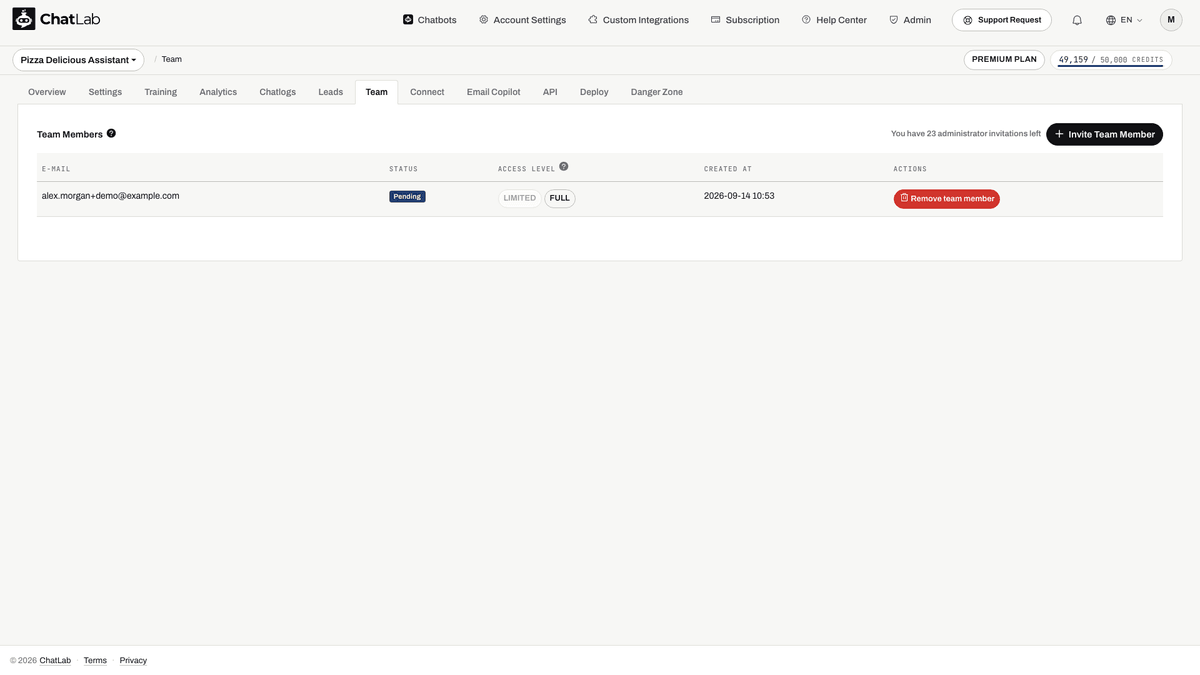
Task: Switch to the API tab
Action: click(x=550, y=92)
